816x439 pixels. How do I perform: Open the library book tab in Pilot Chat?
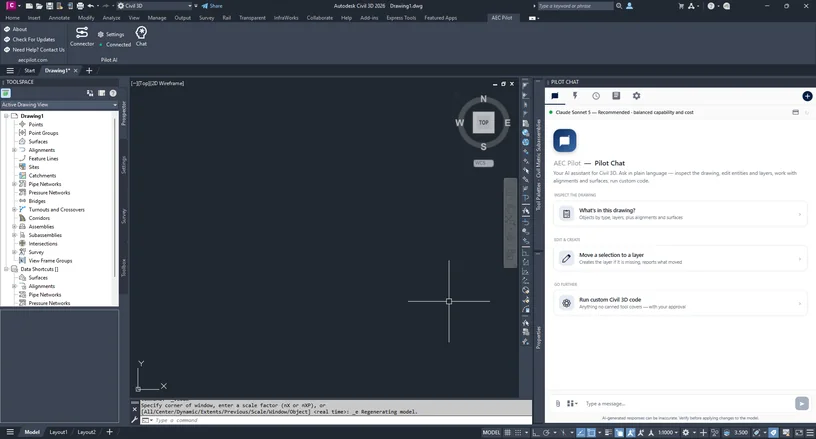coord(616,96)
